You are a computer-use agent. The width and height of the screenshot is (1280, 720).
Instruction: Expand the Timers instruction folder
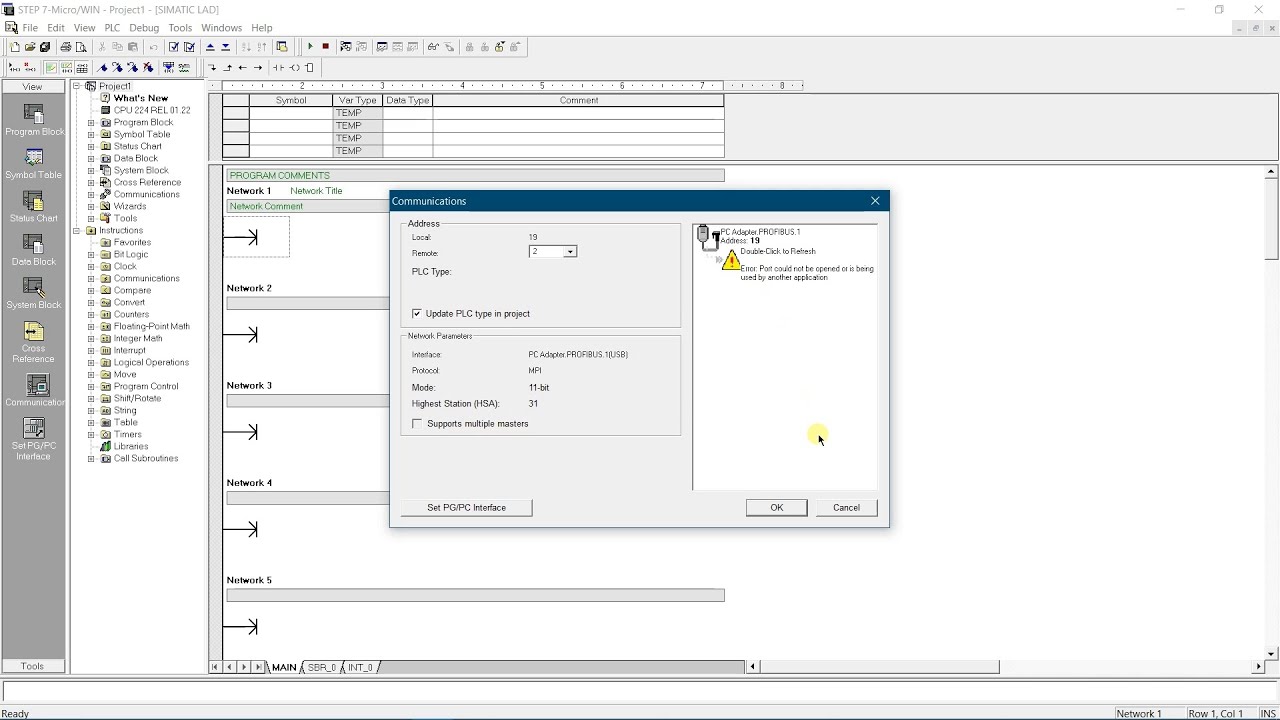coord(91,434)
